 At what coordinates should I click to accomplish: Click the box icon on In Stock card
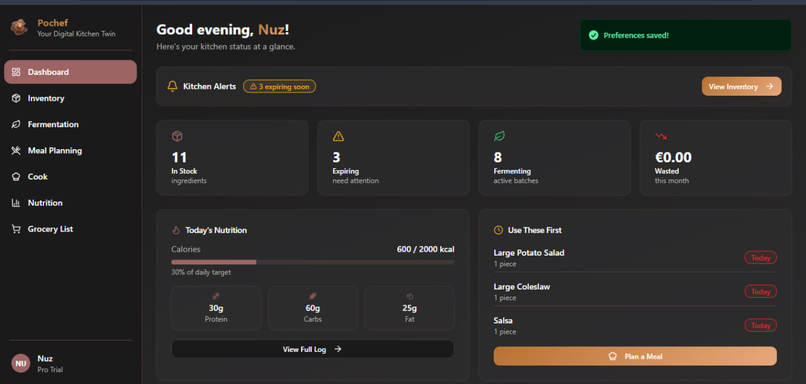click(177, 136)
